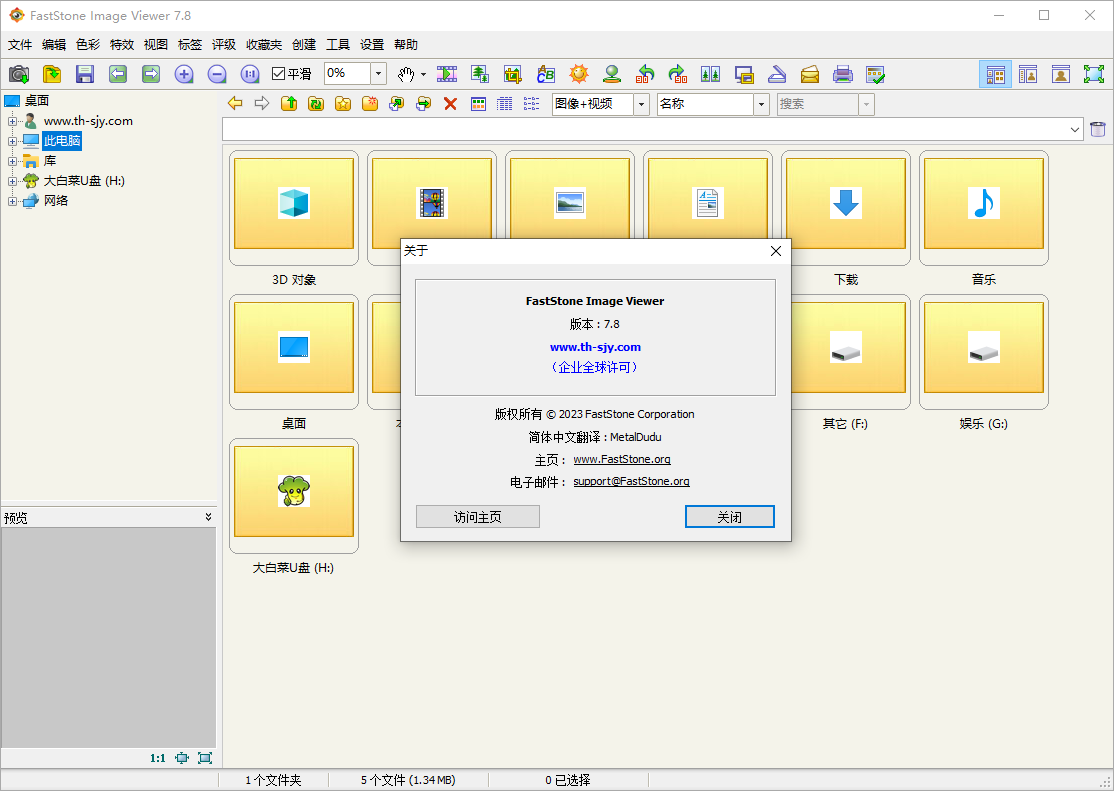Click the favorites star folder icon
Image resolution: width=1114 pixels, height=791 pixels.
coord(343,104)
